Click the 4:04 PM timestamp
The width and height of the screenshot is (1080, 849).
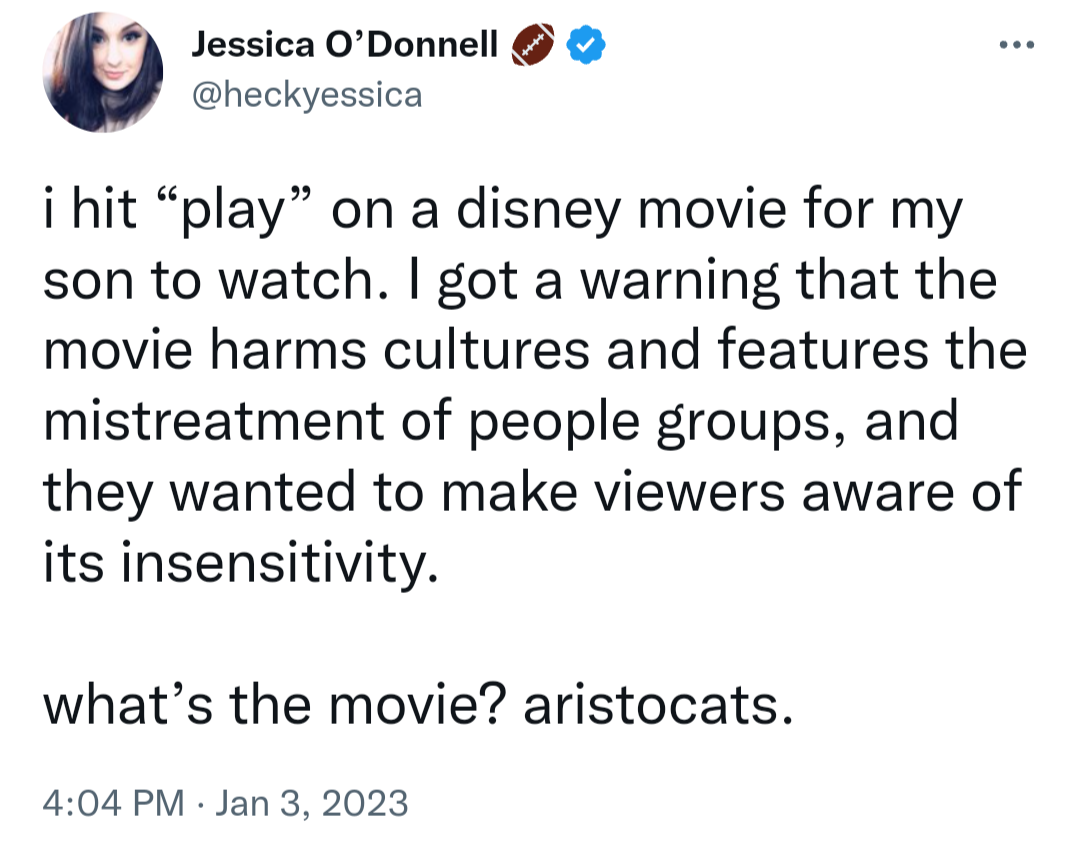pos(113,803)
